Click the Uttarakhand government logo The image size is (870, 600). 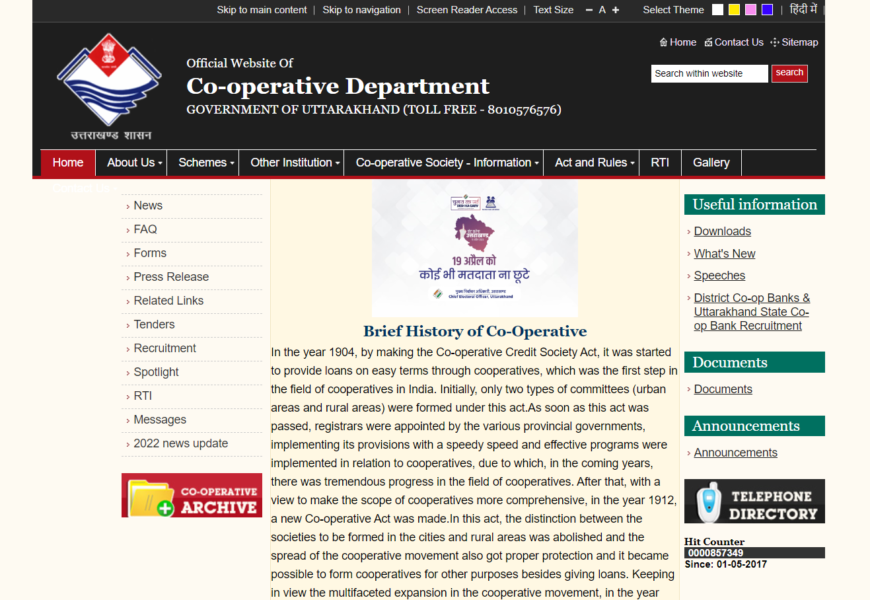tap(109, 87)
